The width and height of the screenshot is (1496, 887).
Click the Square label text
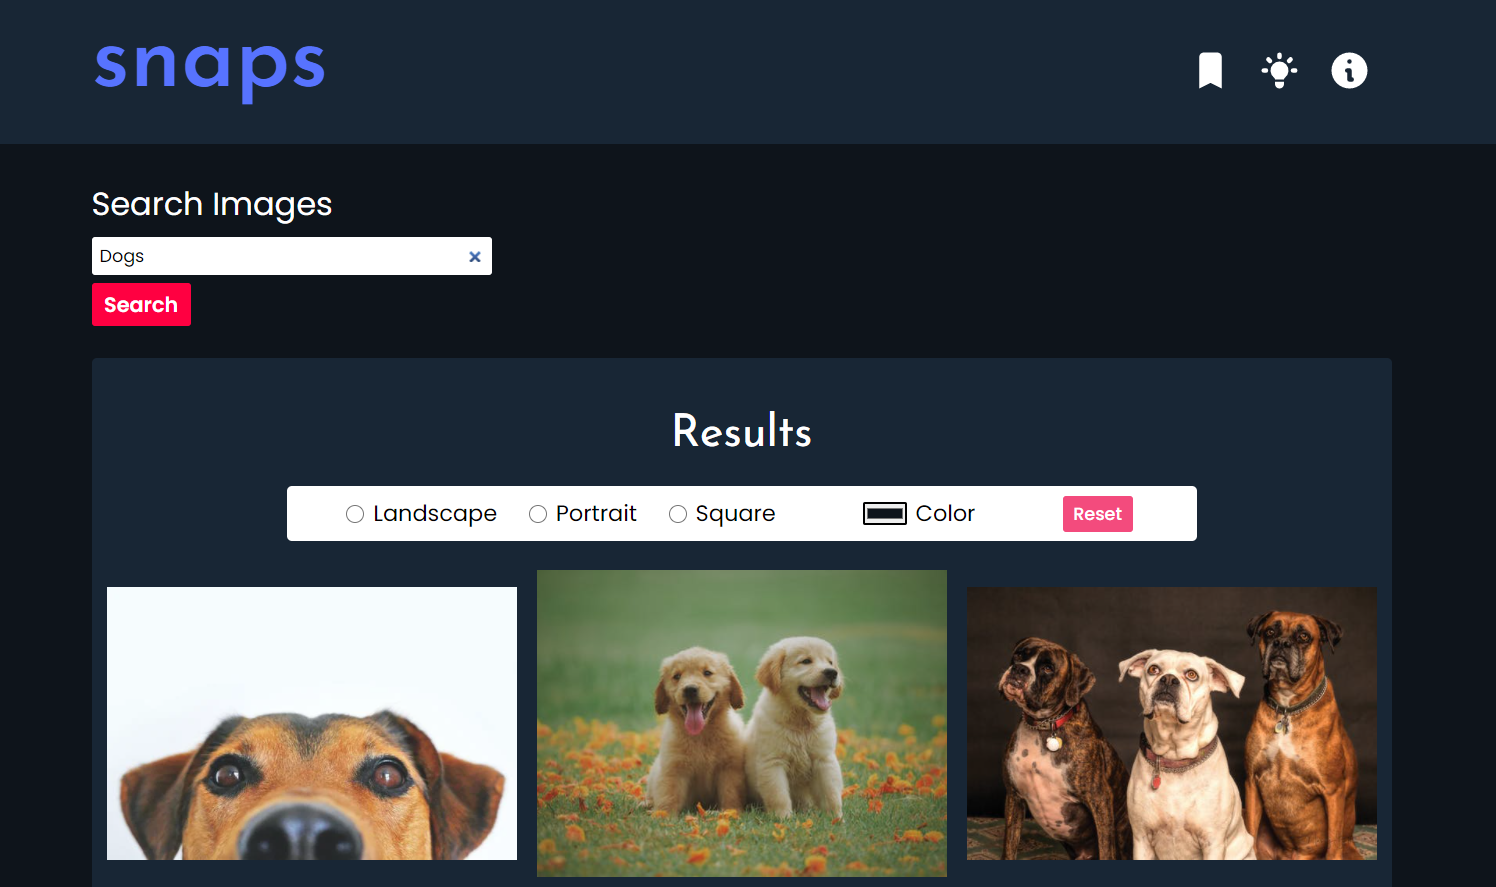click(x=735, y=514)
